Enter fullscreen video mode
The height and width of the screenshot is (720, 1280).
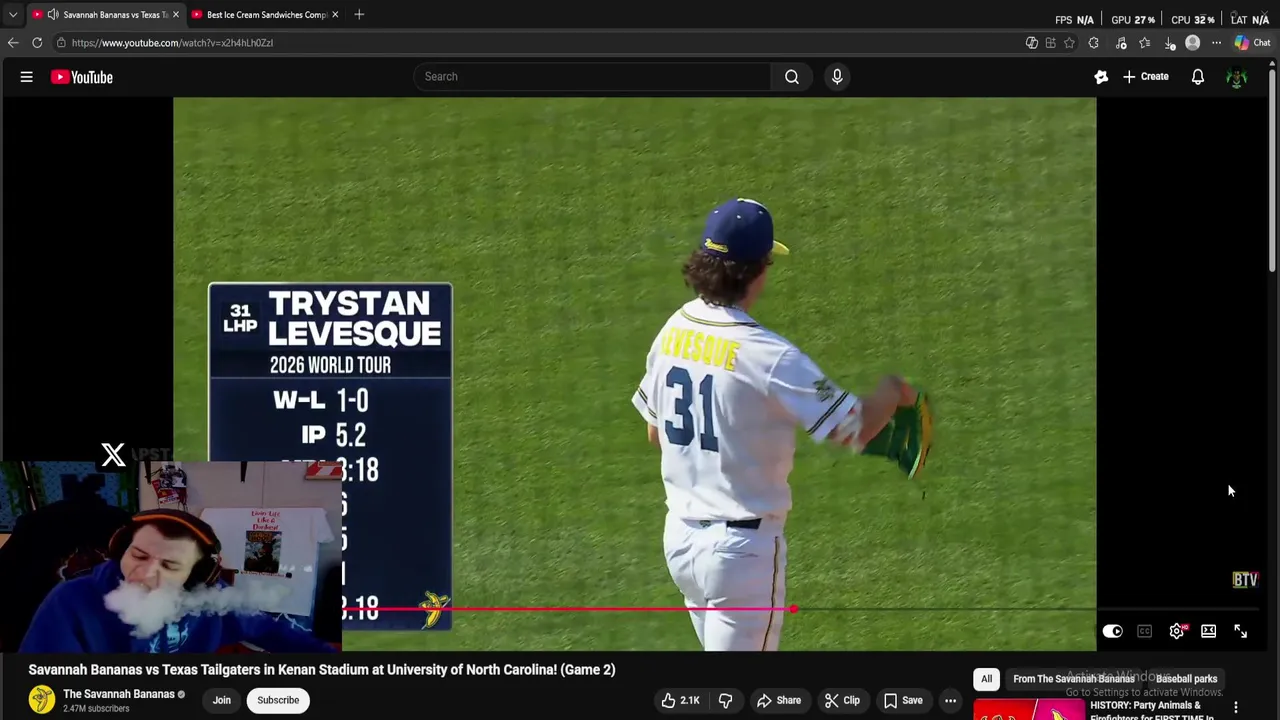coord(1241,631)
